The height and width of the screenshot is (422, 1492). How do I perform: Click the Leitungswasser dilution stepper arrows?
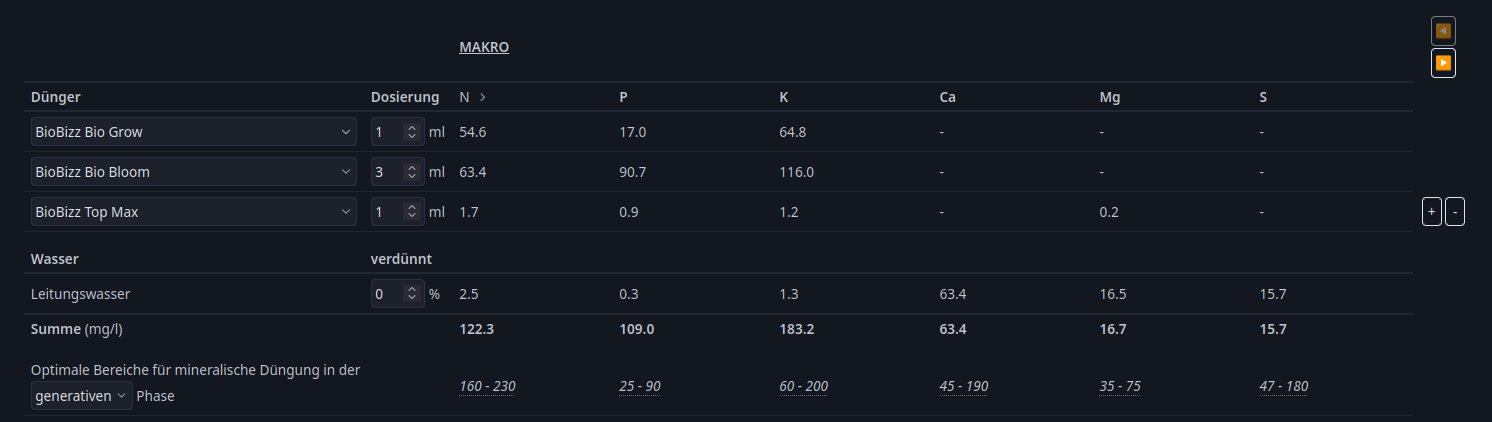pyautogui.click(x=411, y=294)
